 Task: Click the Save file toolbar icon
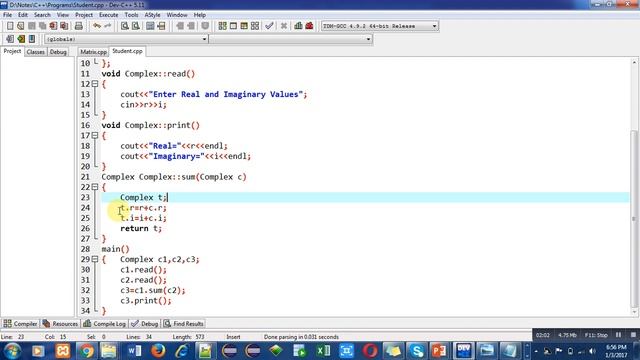pyautogui.click(x=31, y=26)
